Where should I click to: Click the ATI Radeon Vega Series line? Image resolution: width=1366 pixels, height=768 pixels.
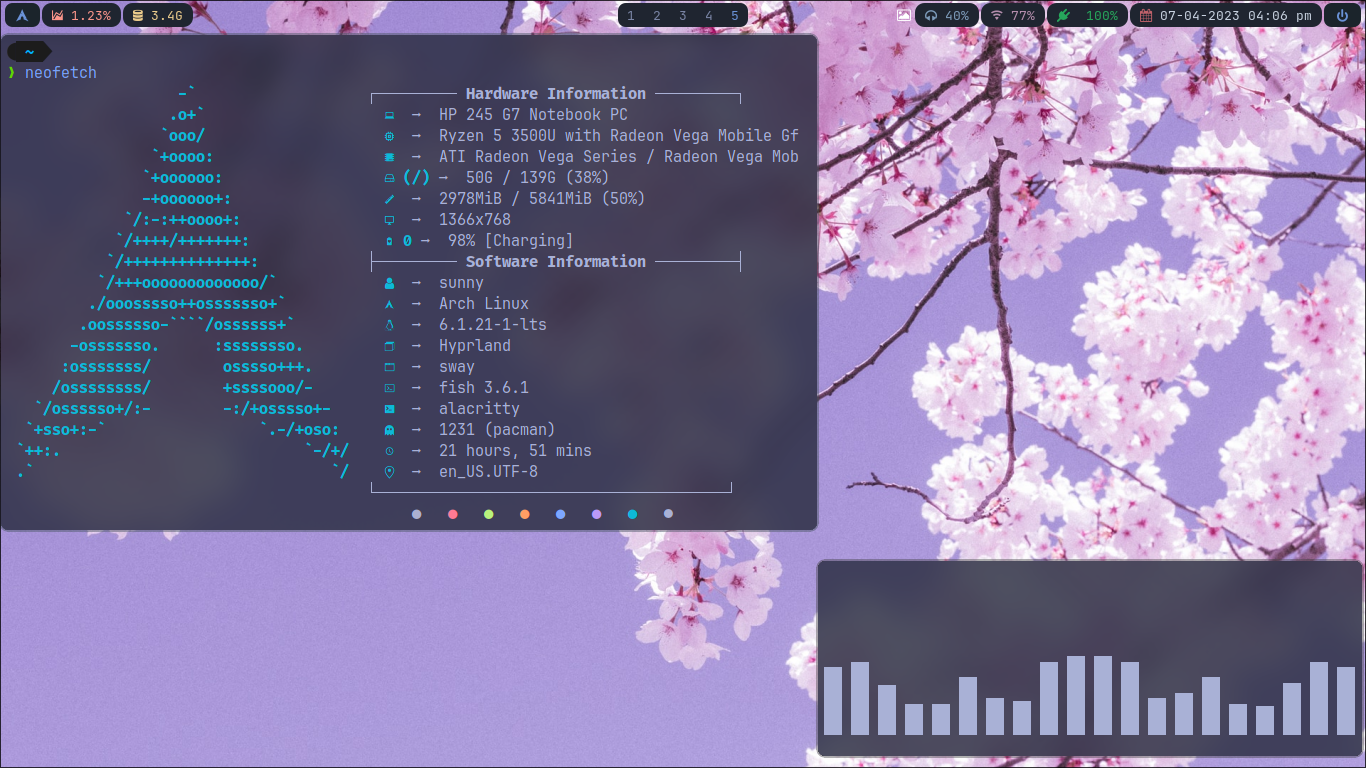tap(619, 157)
